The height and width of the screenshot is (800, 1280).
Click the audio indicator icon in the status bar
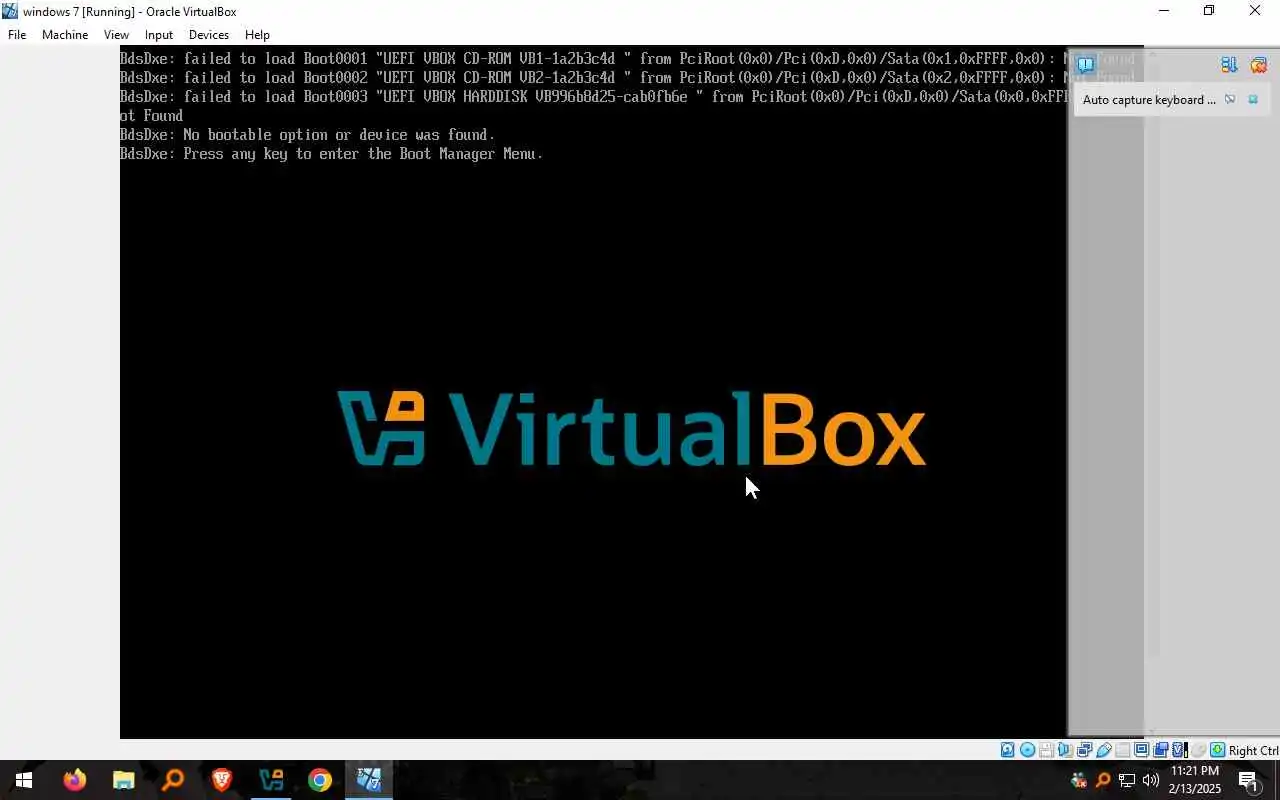click(1066, 750)
